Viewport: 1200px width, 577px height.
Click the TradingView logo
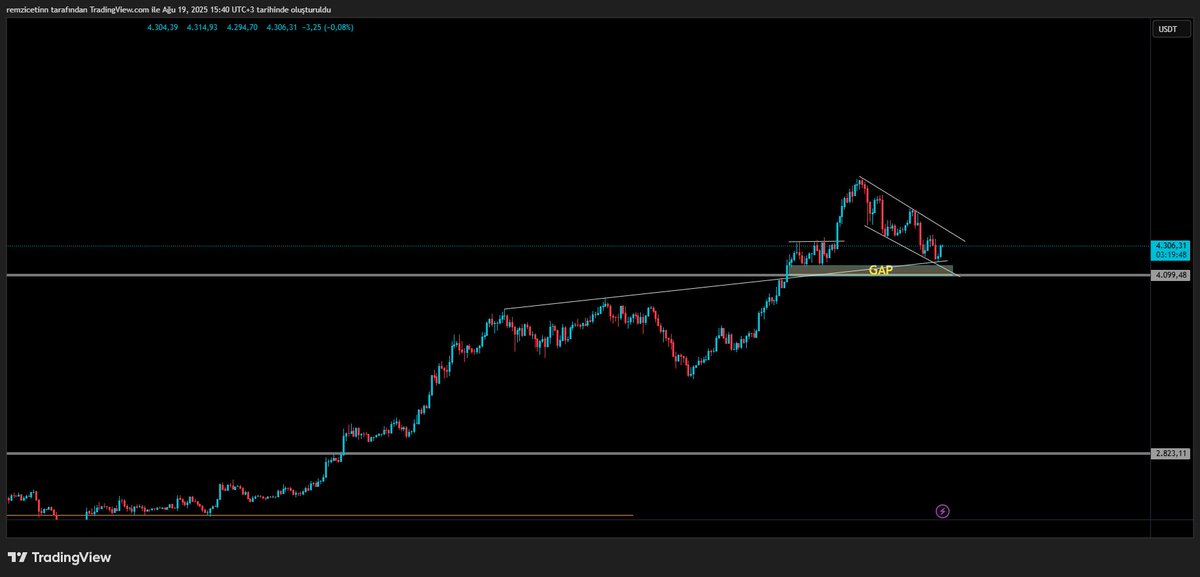pyautogui.click(x=59, y=557)
